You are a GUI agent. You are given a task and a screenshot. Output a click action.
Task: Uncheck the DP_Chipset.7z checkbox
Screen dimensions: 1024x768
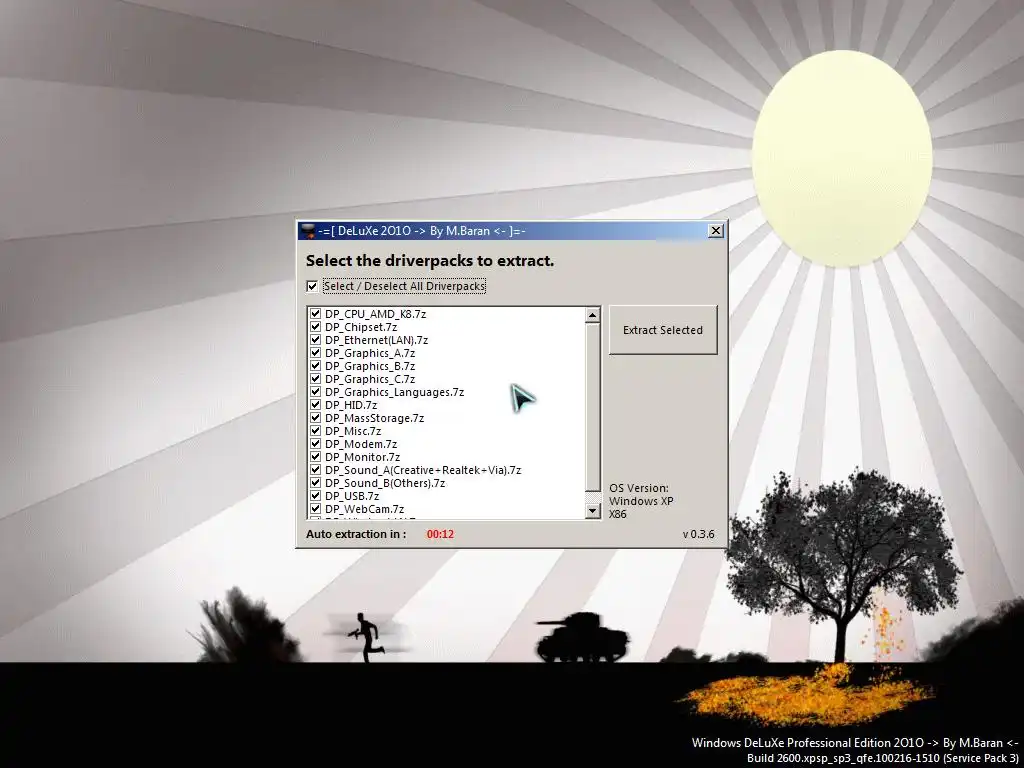(315, 327)
